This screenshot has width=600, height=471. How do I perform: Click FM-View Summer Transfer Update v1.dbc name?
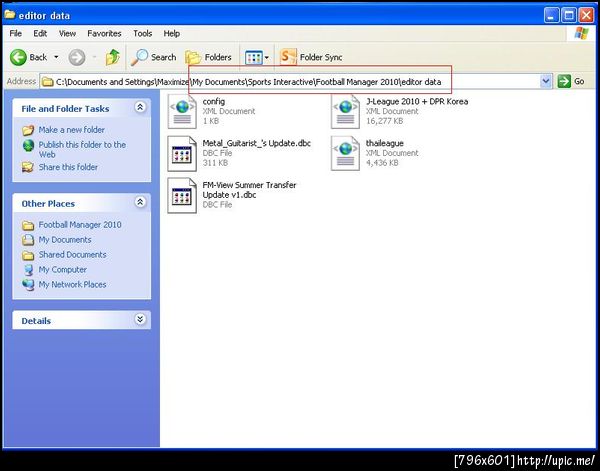coord(249,190)
